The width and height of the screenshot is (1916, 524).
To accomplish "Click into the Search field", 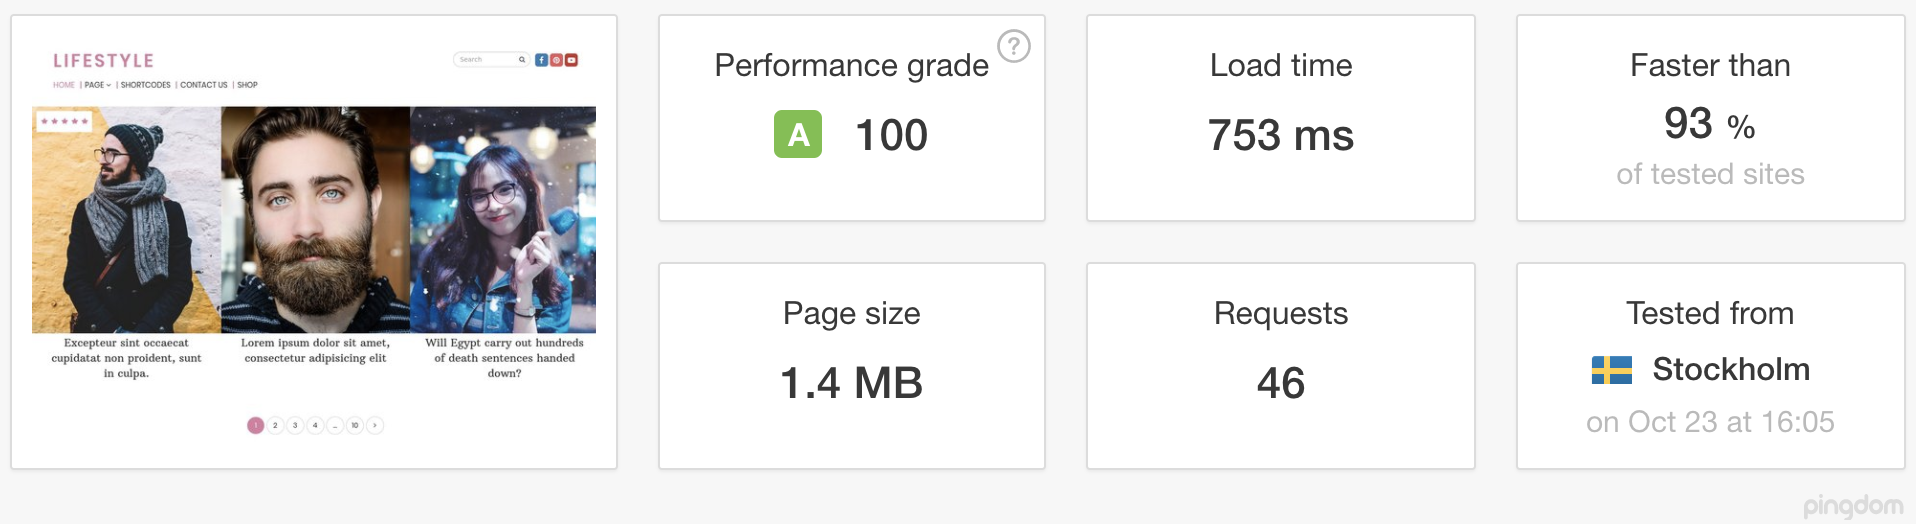I will coord(486,60).
